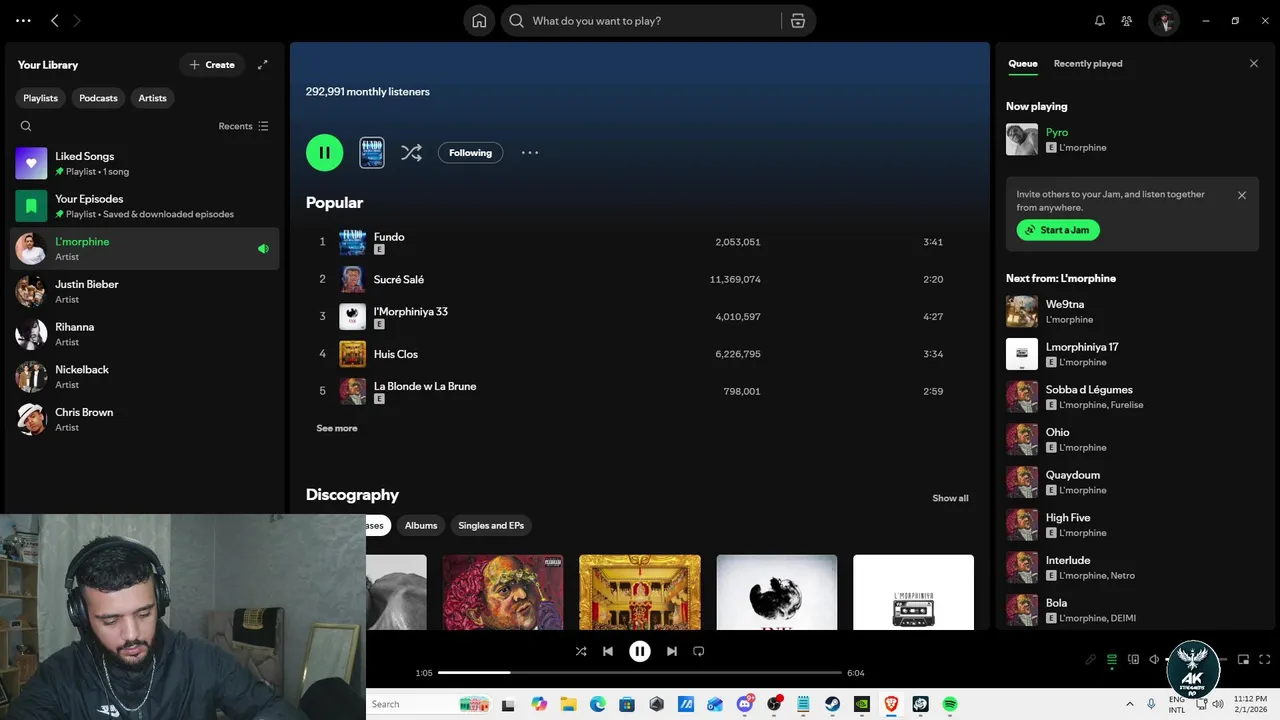Open the cassette album cover in Discography
Screen dimensions: 1280x720
coord(913,592)
